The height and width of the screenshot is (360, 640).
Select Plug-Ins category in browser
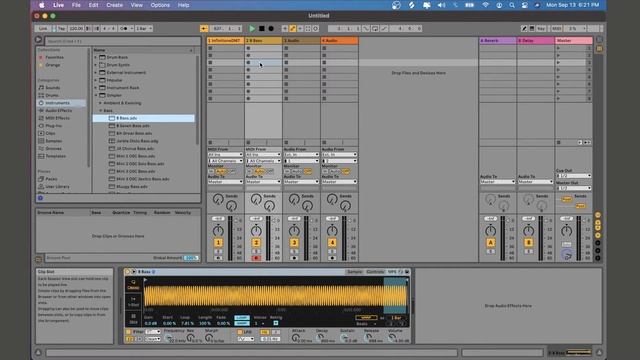pyautogui.click(x=53, y=126)
